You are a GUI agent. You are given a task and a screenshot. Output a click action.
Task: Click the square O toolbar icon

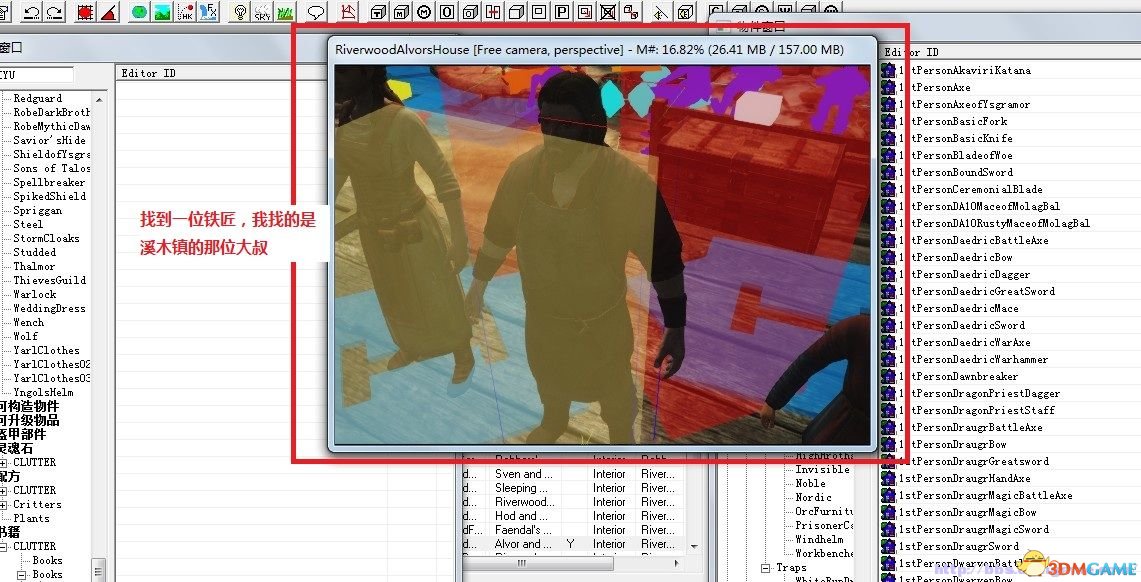coord(448,12)
